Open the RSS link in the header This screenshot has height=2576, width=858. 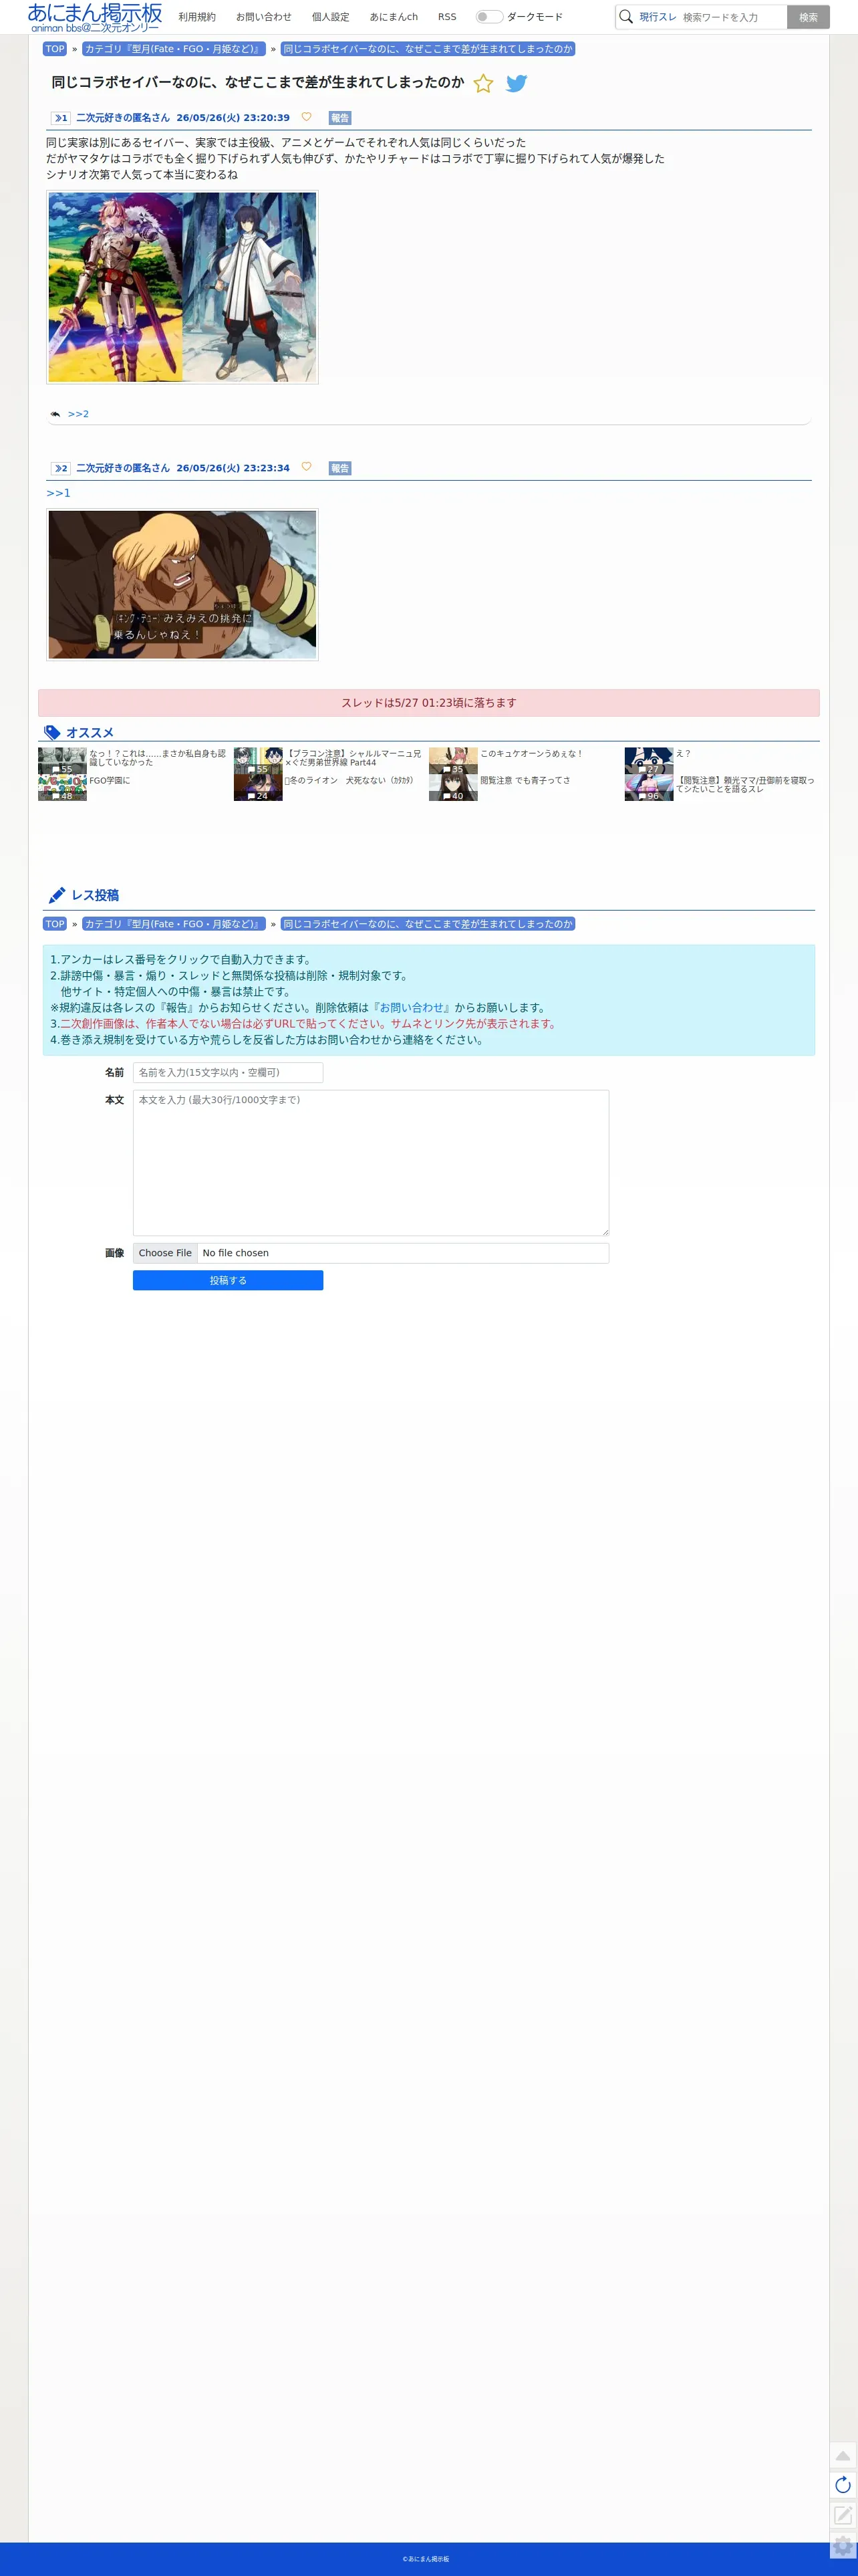(x=447, y=17)
